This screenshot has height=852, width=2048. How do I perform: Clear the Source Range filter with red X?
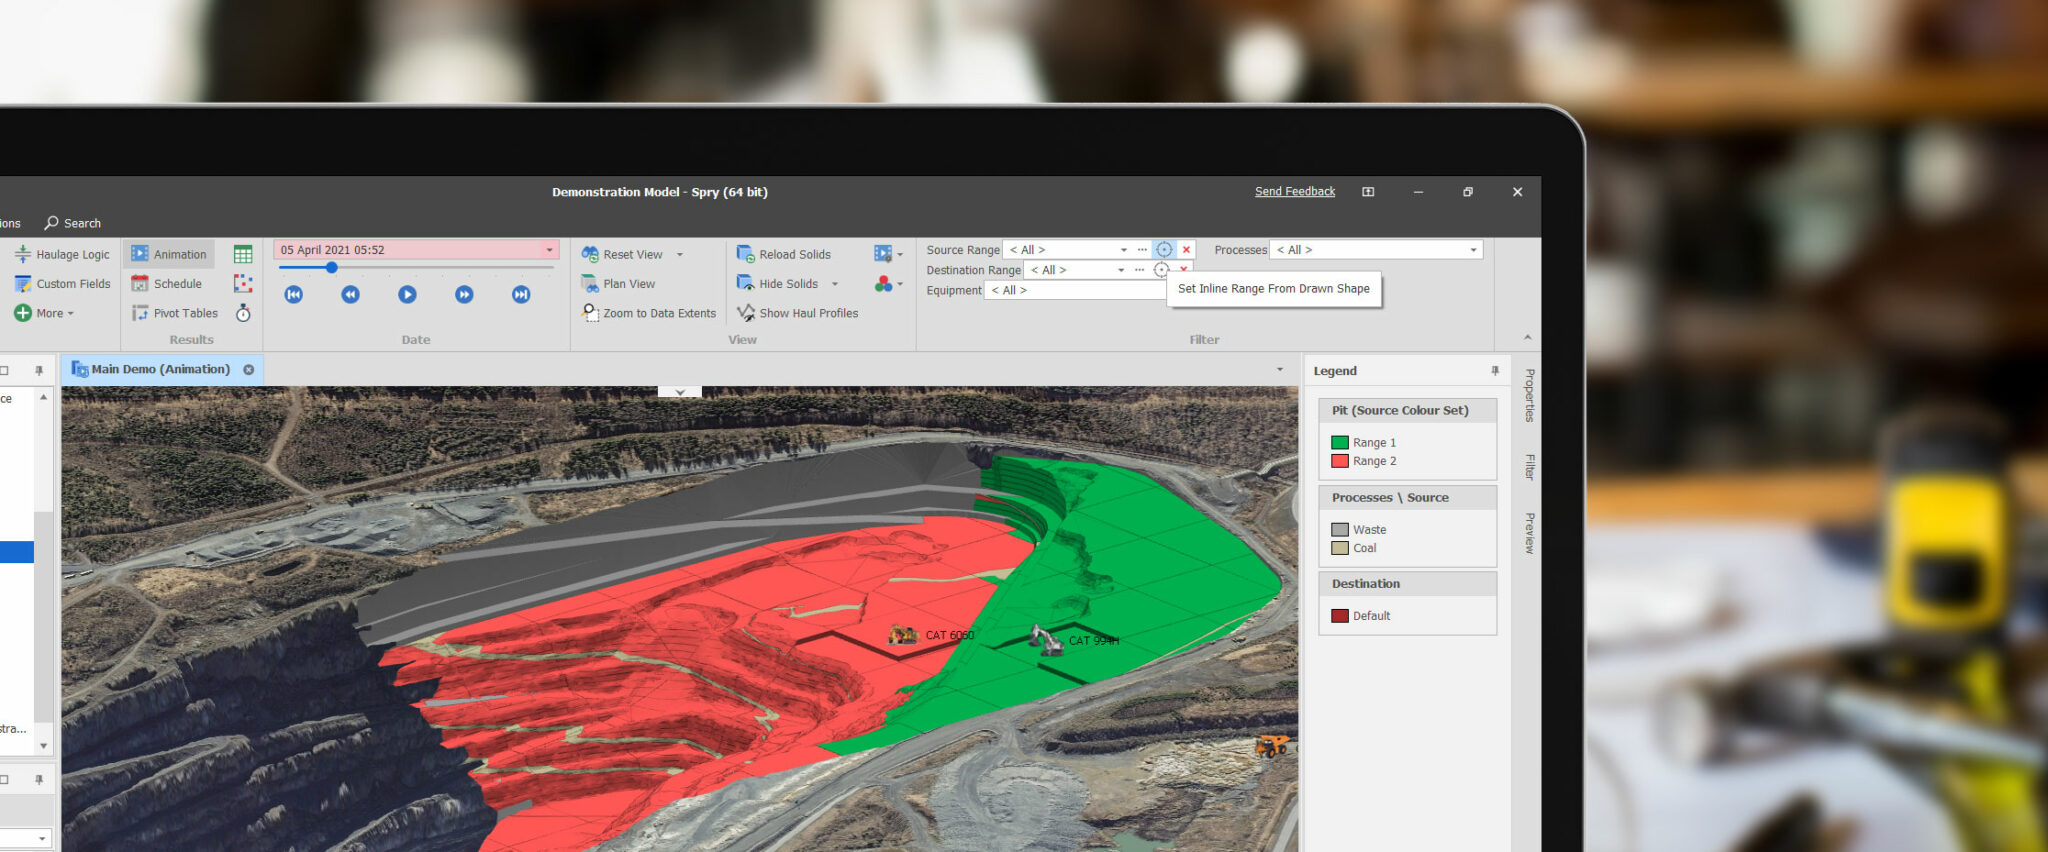coord(1187,250)
